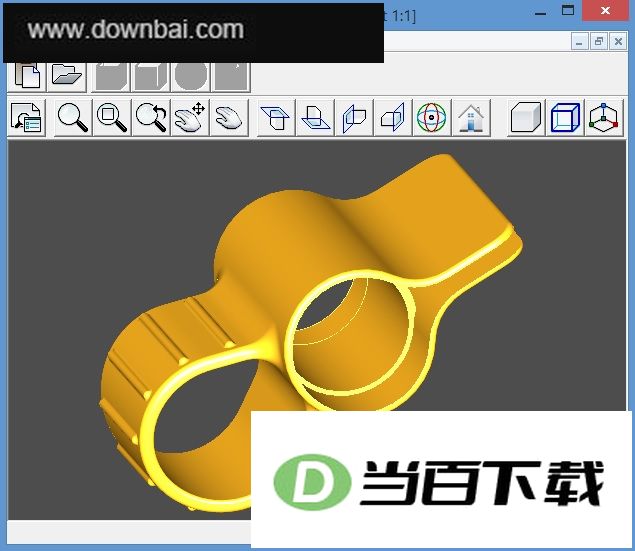Click the orbit globe icon
This screenshot has height=551, width=635.
(x=432, y=118)
